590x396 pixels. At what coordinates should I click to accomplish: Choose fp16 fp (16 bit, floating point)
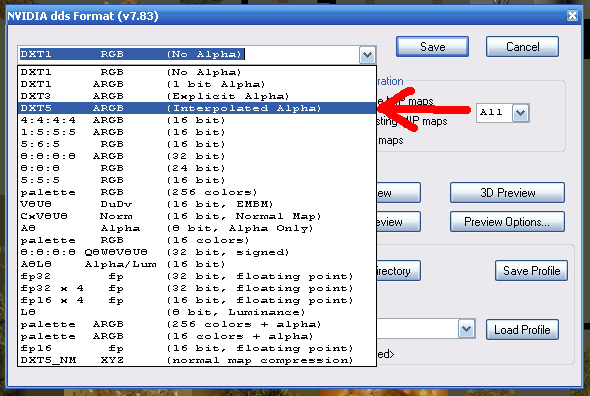click(x=197, y=349)
